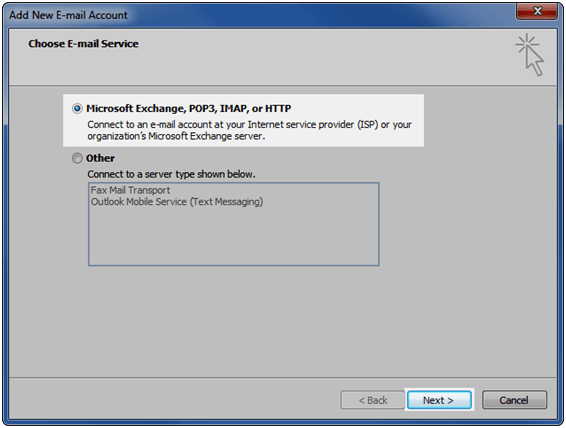This screenshot has height=428, width=566.
Task: Select the Microsoft Exchange, POP3, IMAP radio button
Action: (77, 108)
